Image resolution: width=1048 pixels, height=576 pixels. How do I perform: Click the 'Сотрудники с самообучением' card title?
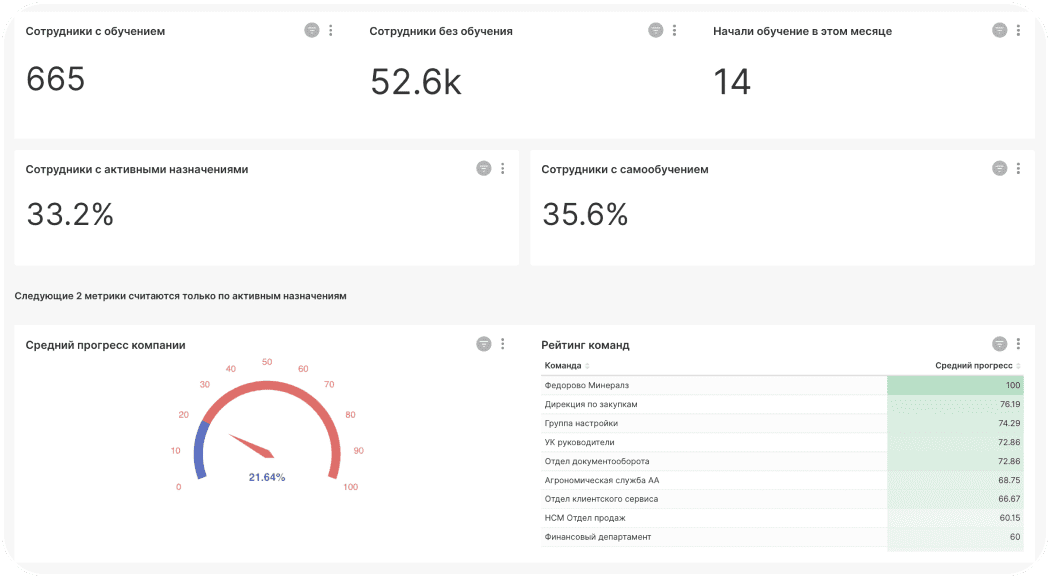625,170
